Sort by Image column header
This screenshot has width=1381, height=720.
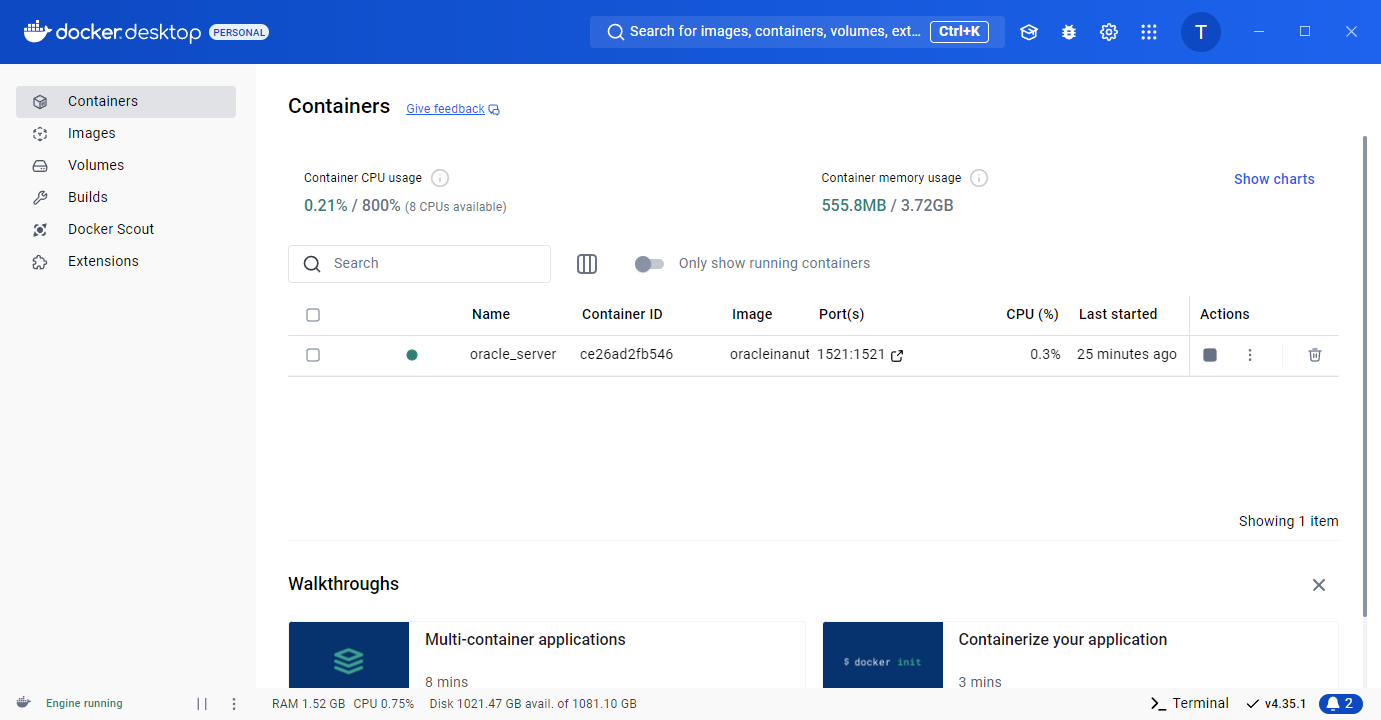click(x=752, y=315)
